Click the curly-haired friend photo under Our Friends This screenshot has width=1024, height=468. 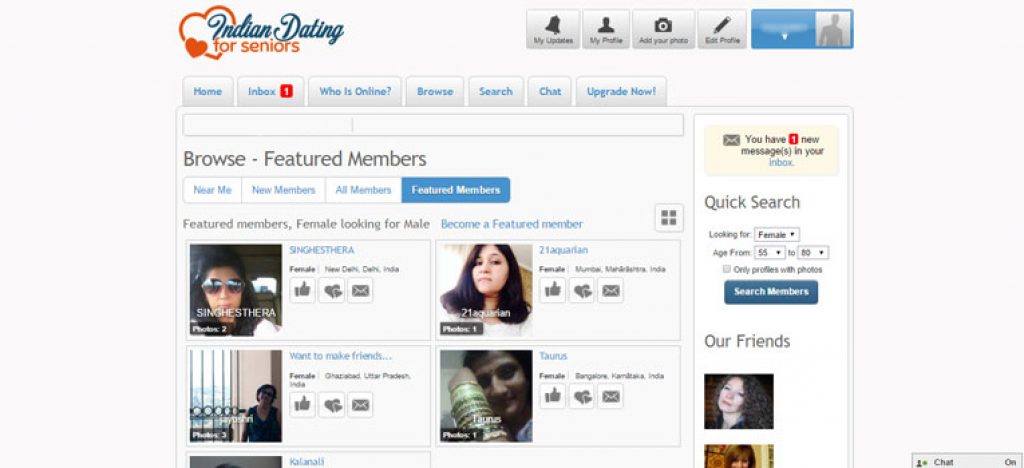coord(739,401)
